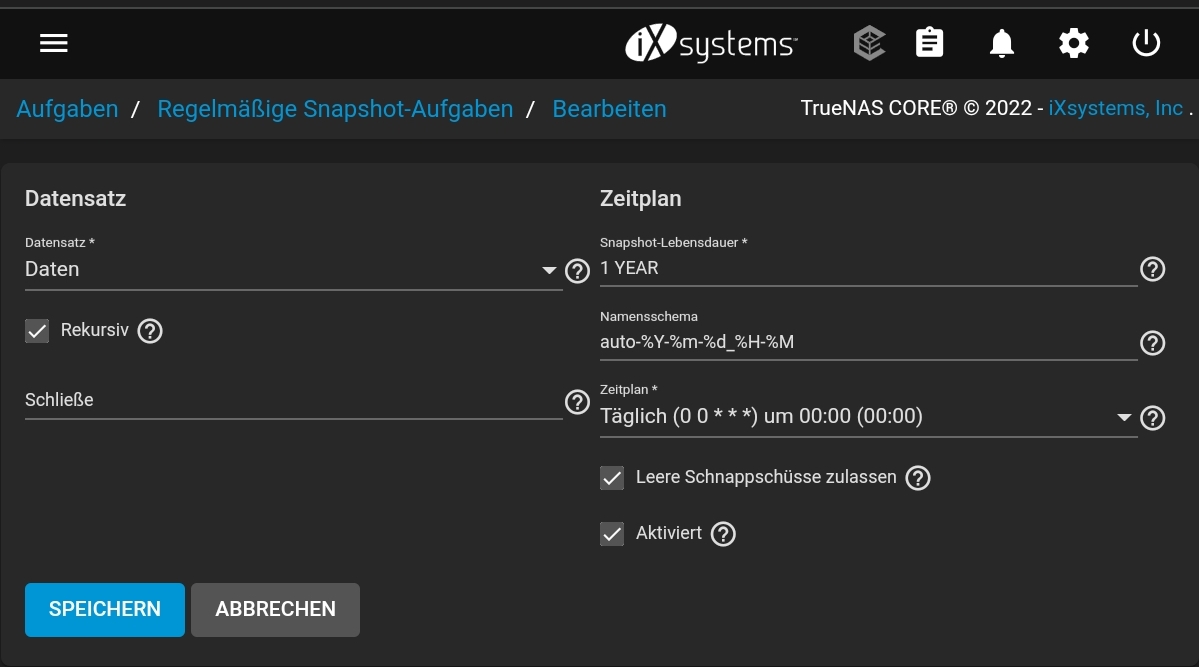Open the Regelmäßige Snapshot-Aufgaben breadcrumb
The width and height of the screenshot is (1199, 667).
point(335,109)
